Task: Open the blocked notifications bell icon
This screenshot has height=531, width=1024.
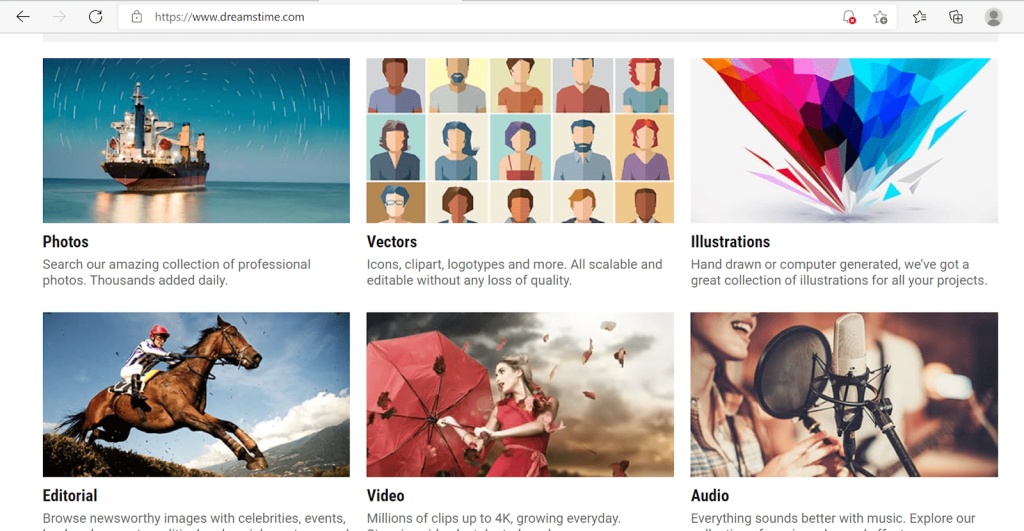Action: click(x=848, y=17)
